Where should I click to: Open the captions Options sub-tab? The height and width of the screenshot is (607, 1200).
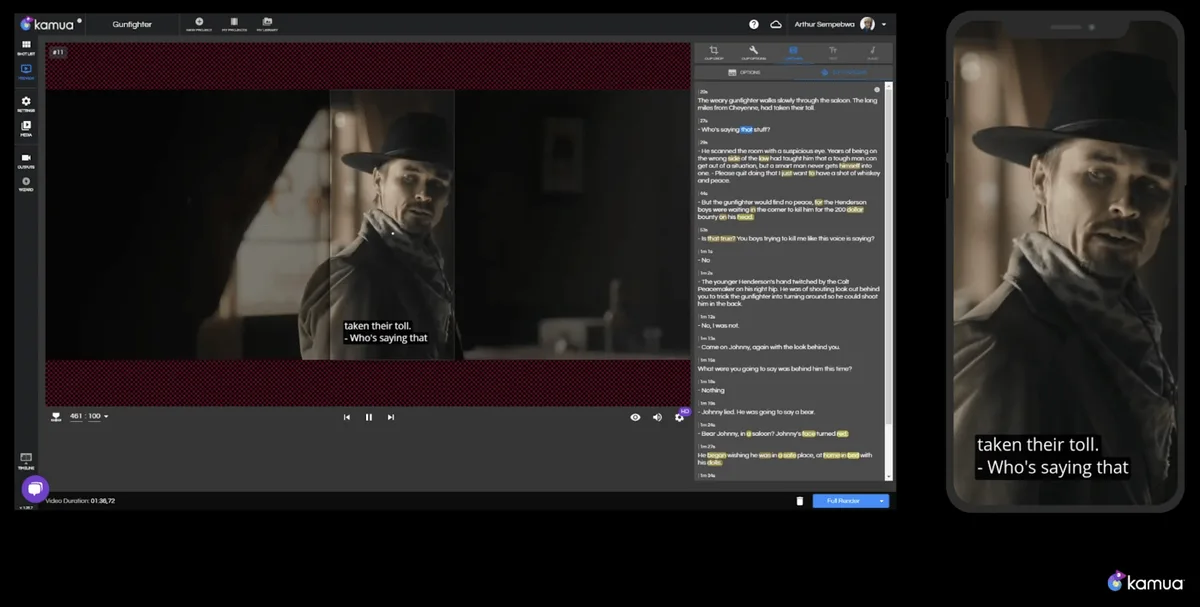[744, 73]
